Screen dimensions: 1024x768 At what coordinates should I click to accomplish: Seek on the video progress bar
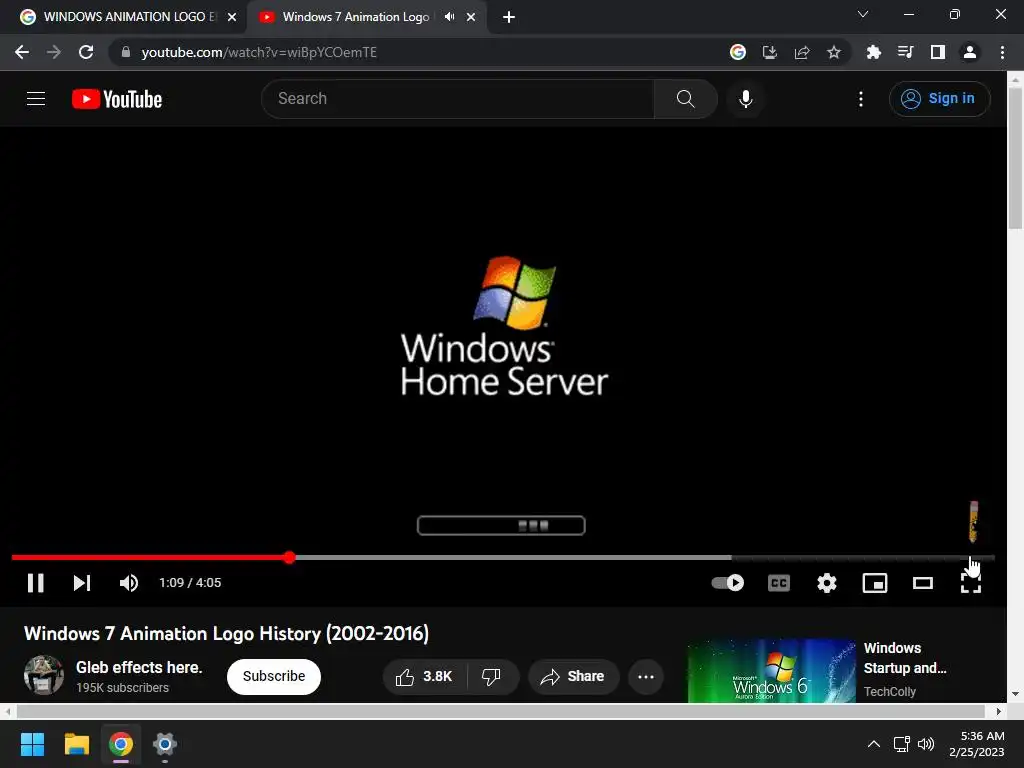point(503,557)
